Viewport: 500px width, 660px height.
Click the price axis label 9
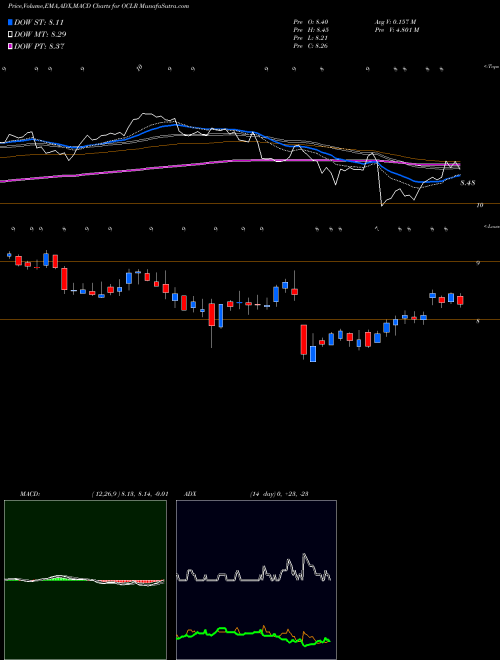(478, 263)
